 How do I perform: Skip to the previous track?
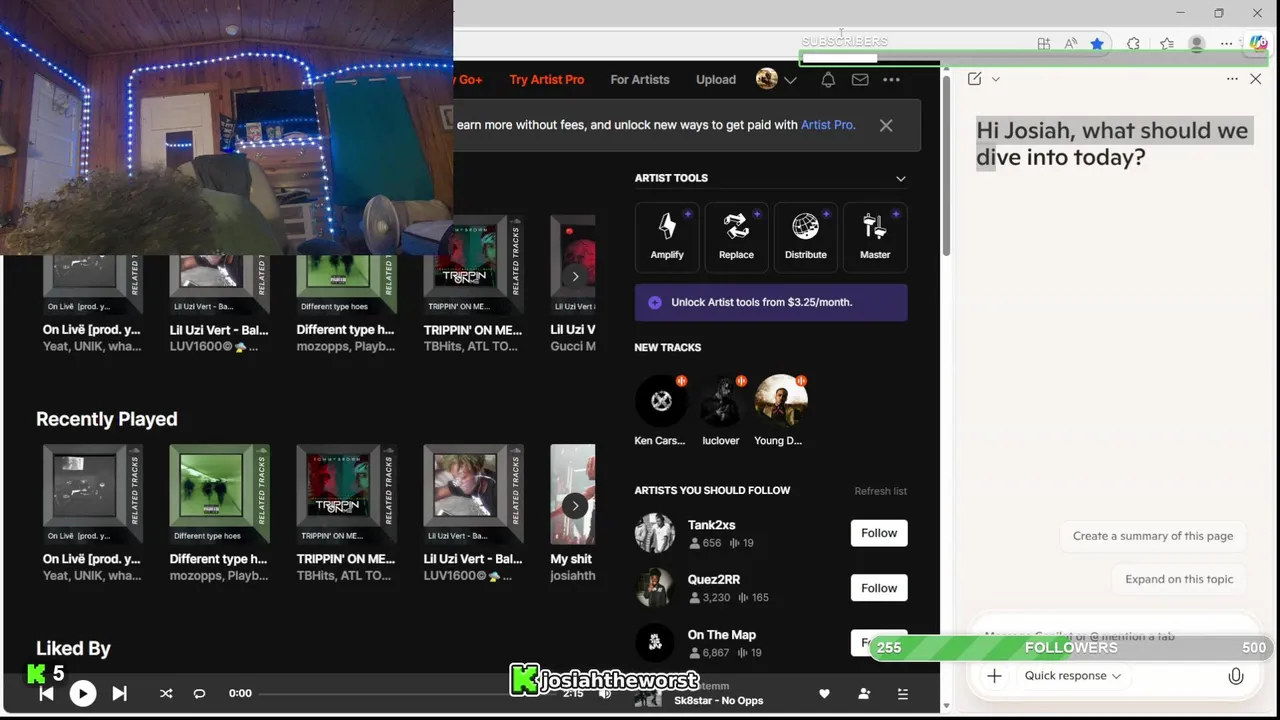click(x=46, y=693)
